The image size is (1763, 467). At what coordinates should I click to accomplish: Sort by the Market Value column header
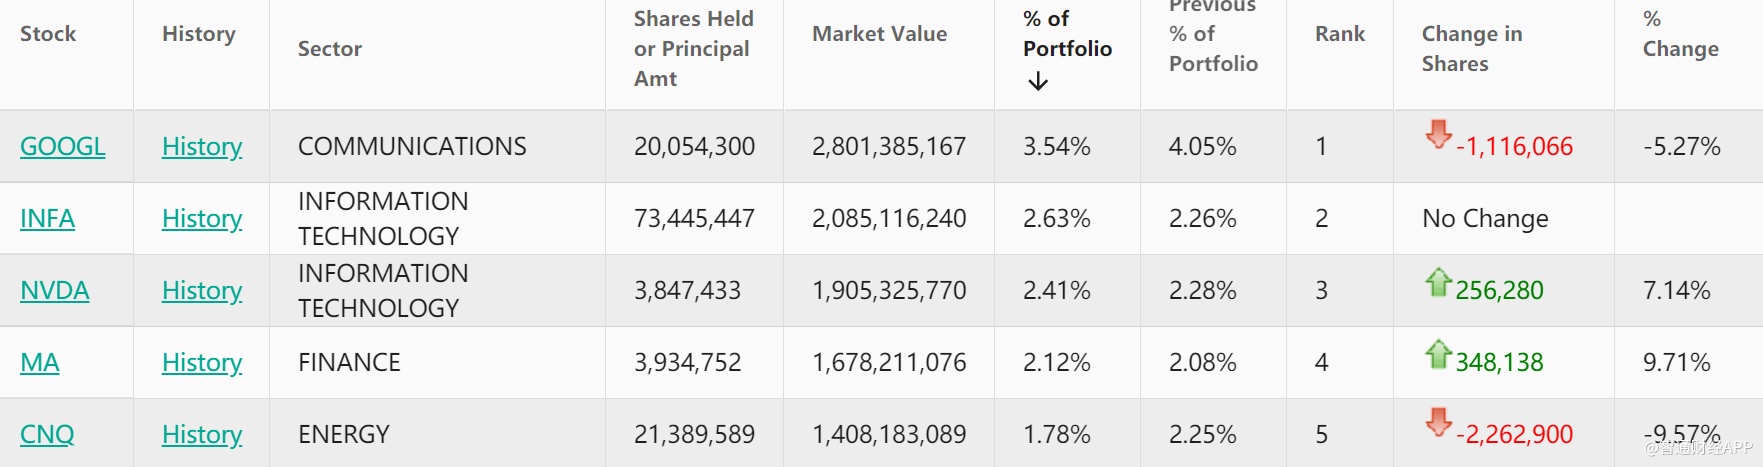coord(879,34)
